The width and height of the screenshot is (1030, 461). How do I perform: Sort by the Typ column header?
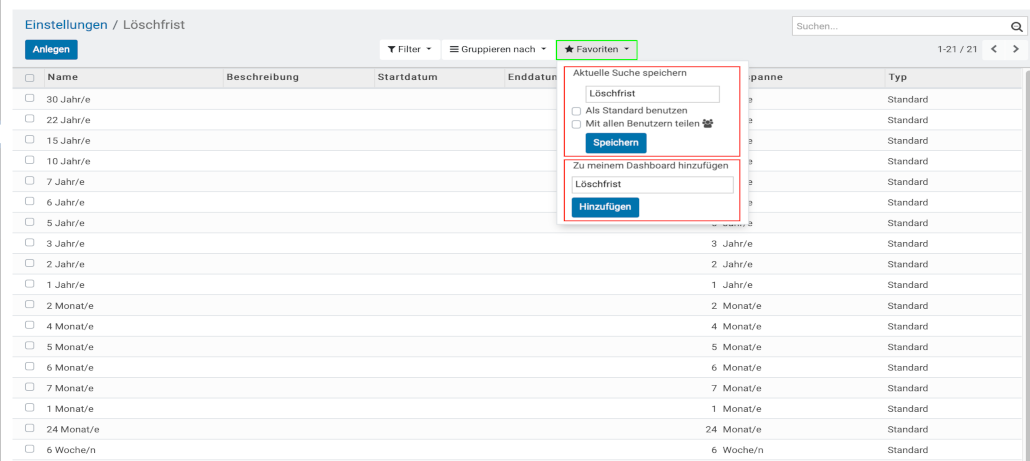pyautogui.click(x=897, y=78)
